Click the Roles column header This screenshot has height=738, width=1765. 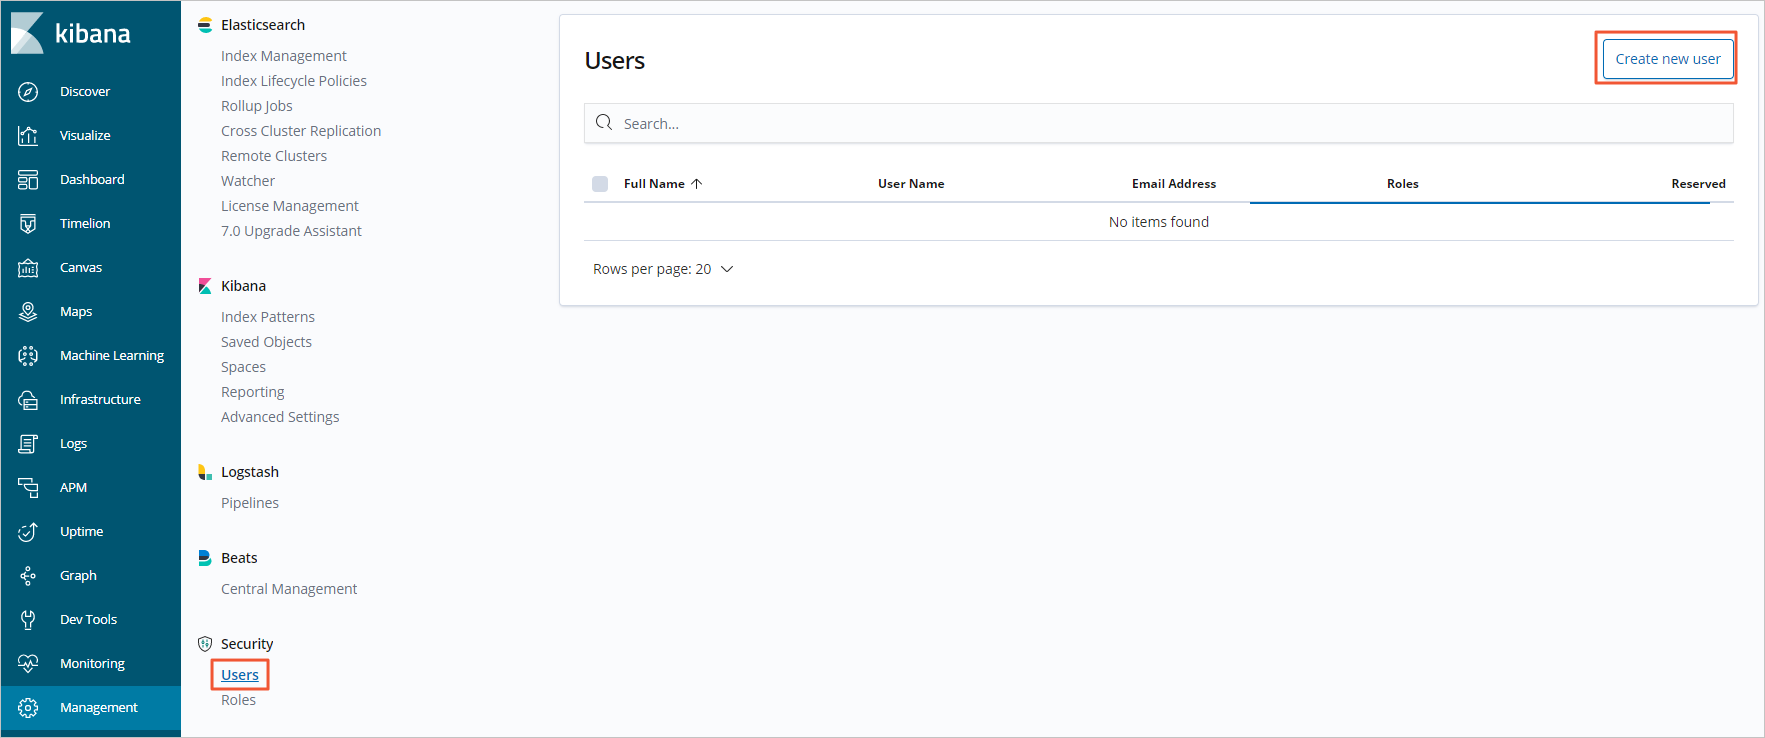click(1403, 184)
